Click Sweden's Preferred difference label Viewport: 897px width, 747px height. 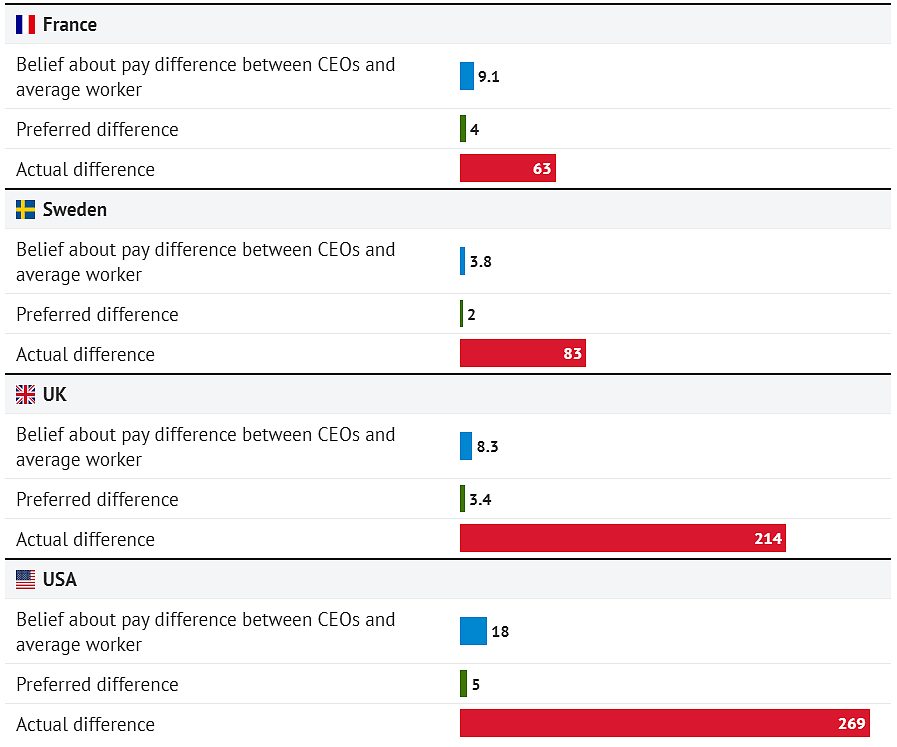coord(97,314)
